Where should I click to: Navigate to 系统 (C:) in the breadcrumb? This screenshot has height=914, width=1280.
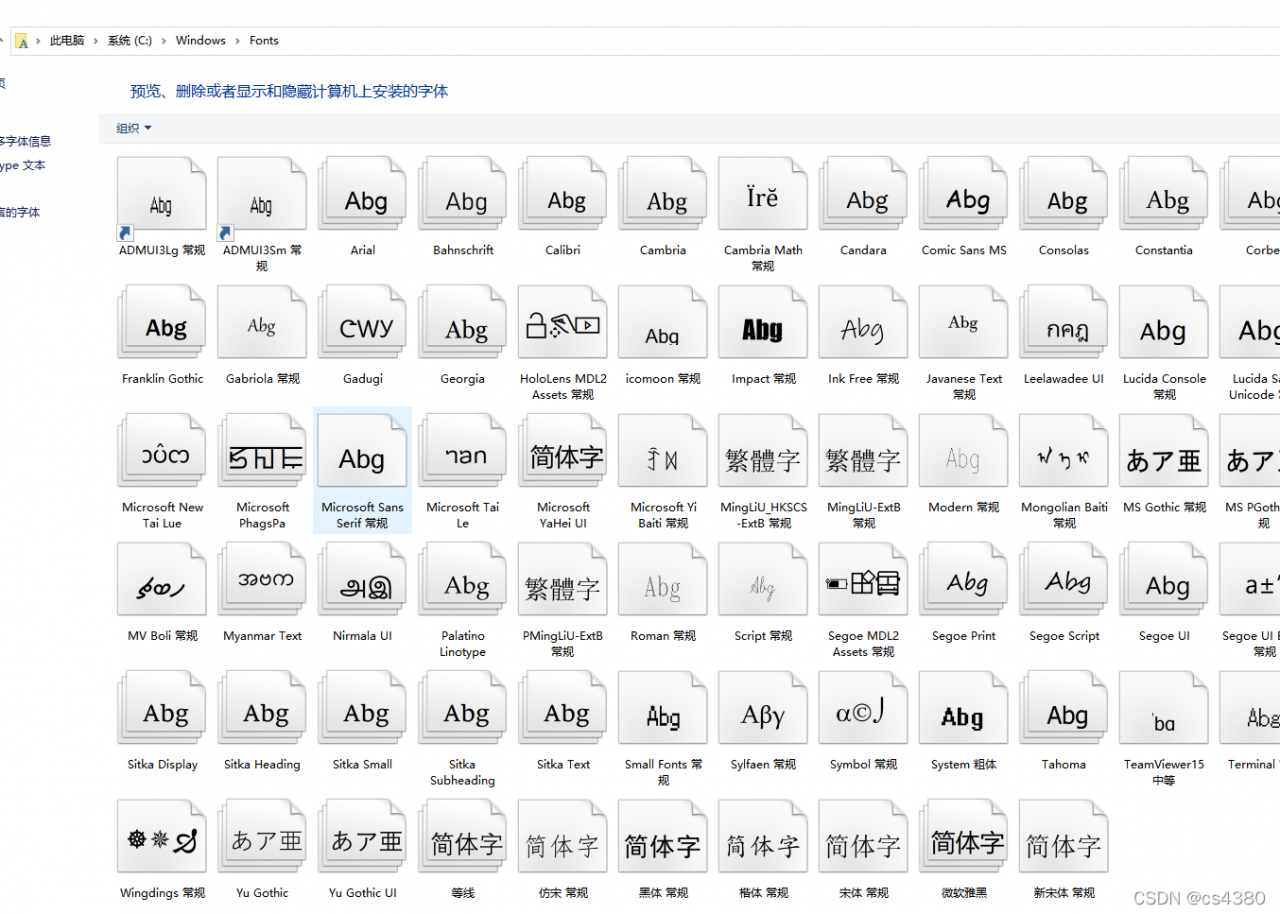point(130,41)
